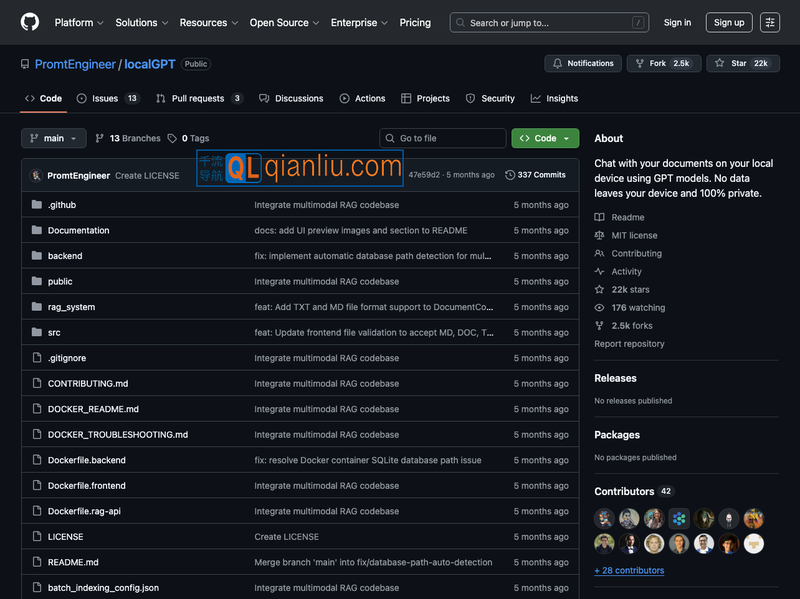800x599 pixels.
Task: Click the Notifications bell button
Action: tap(583, 63)
